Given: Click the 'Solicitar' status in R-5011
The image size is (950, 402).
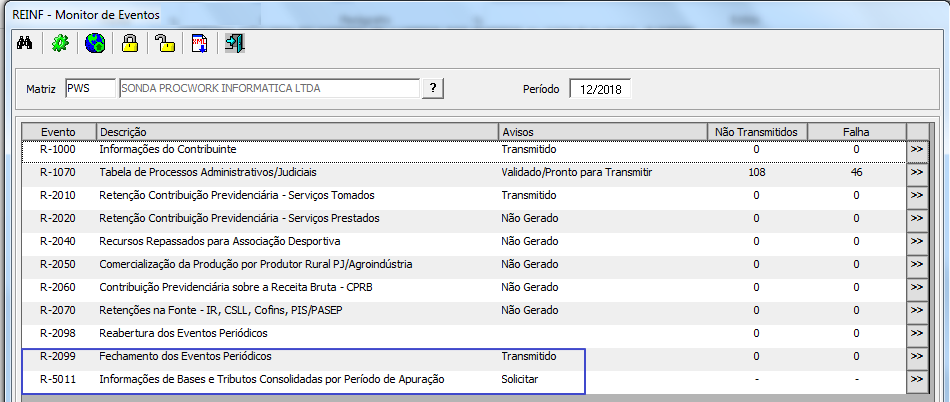Looking at the screenshot, I should point(520,380).
